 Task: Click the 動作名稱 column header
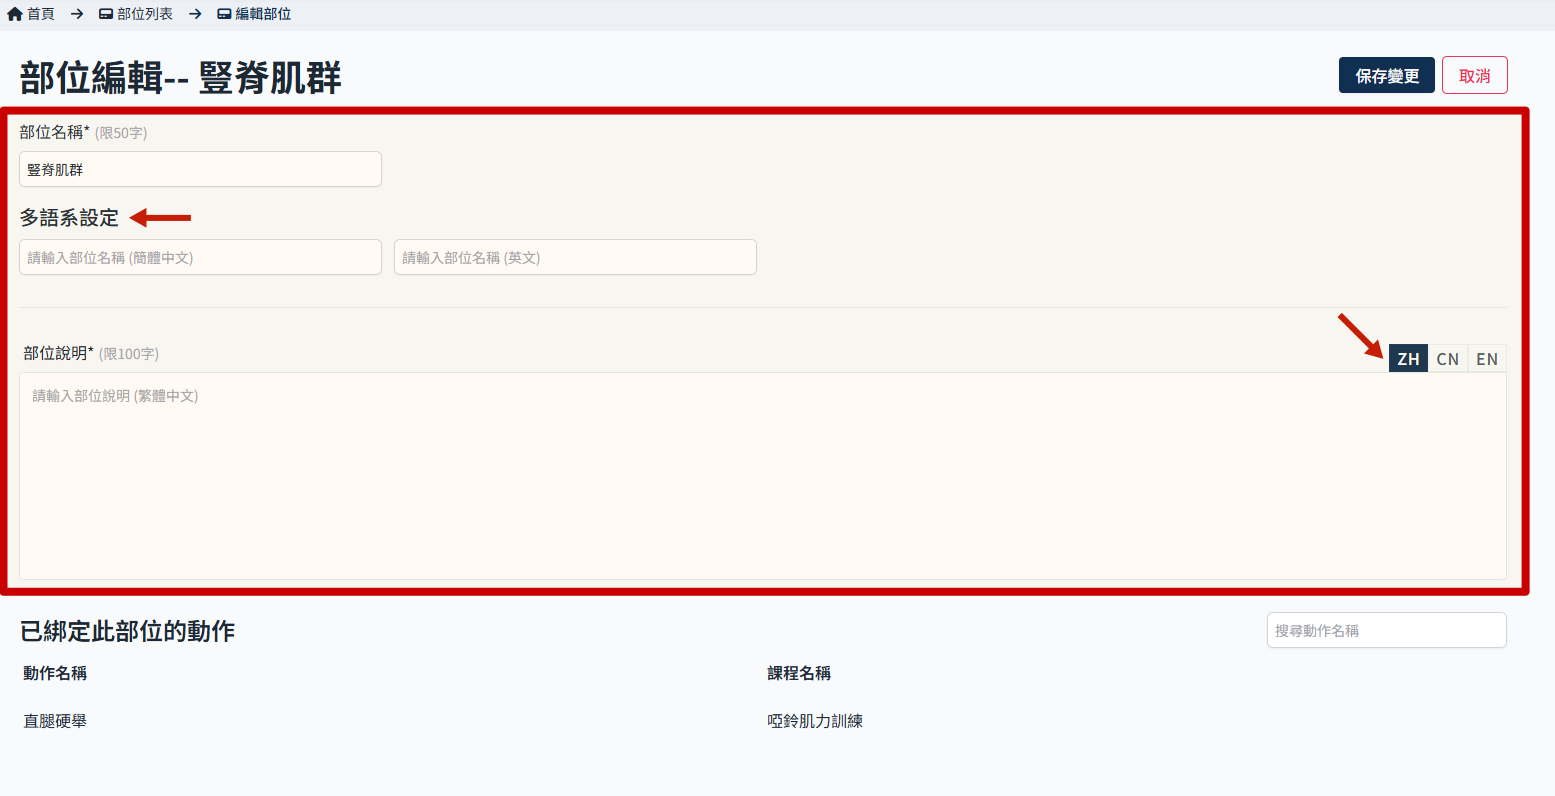pyautogui.click(x=55, y=673)
